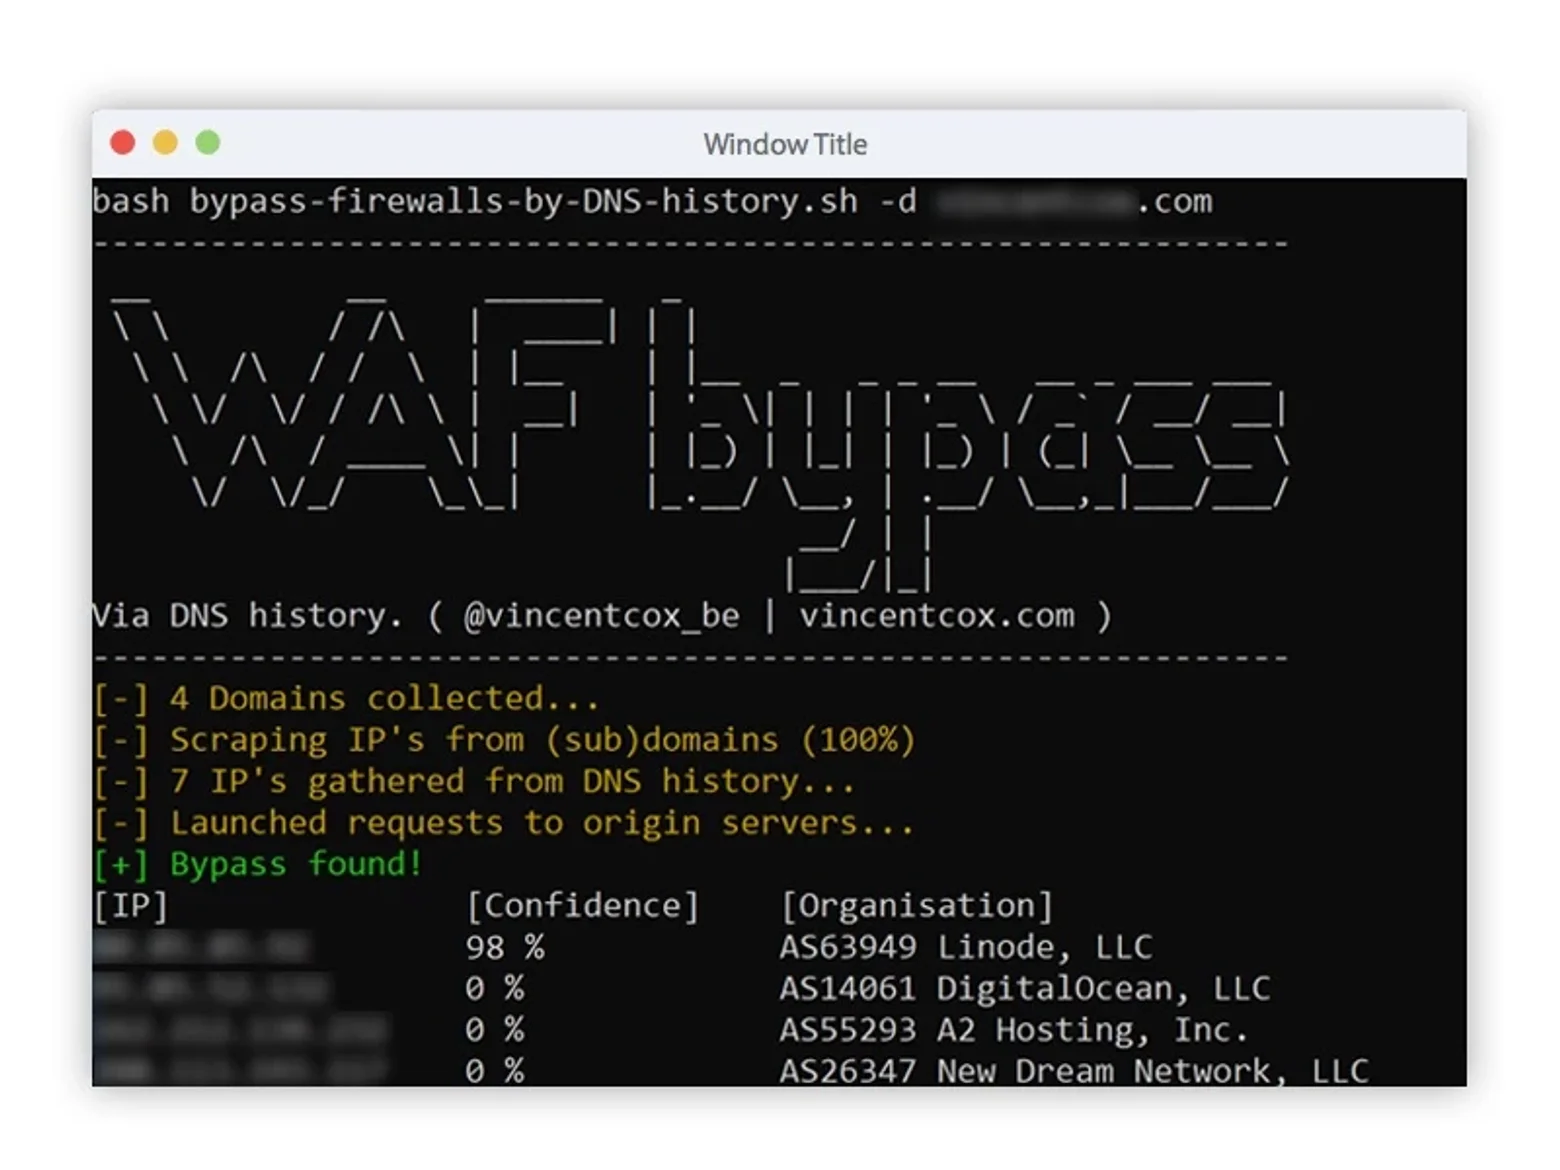The height and width of the screenshot is (1170, 1560).
Task: Click the AS63949 Linode, LLC entry
Action: click(966, 948)
